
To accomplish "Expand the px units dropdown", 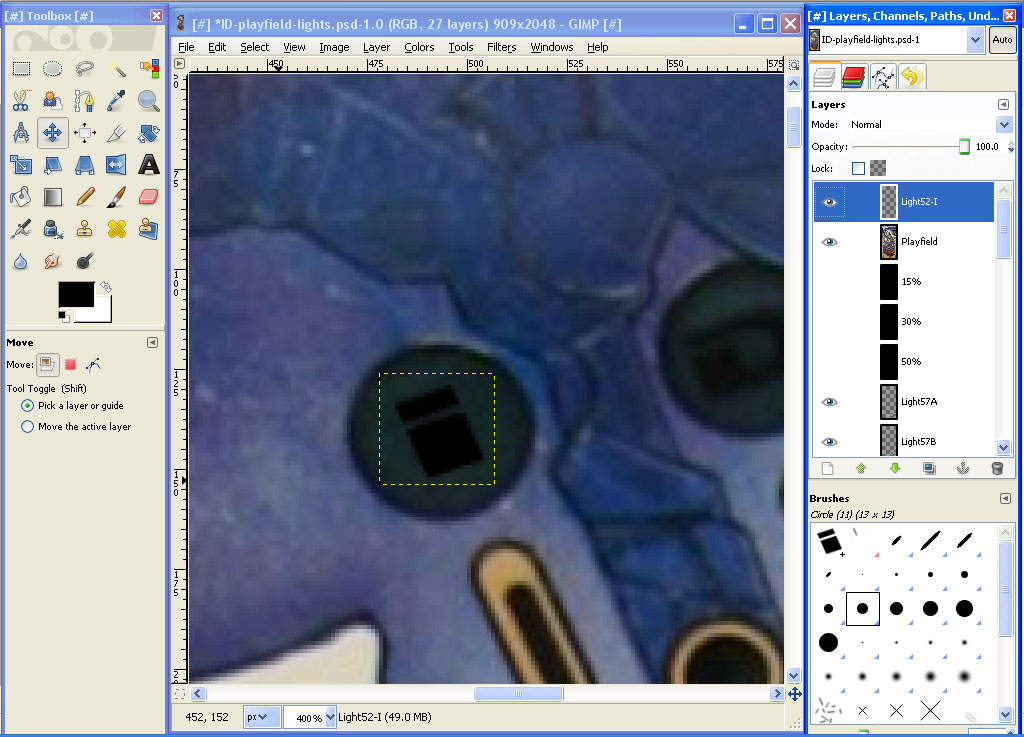I will tap(263, 717).
